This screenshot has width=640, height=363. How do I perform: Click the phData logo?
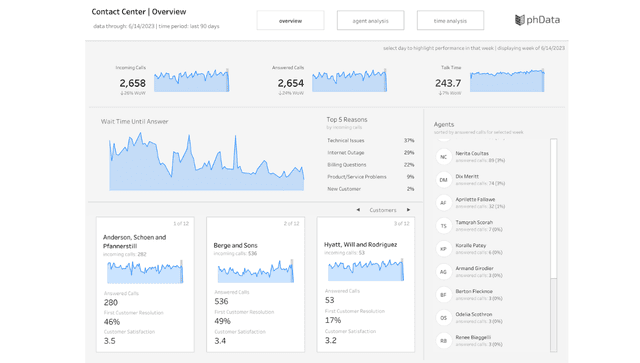coord(537,20)
